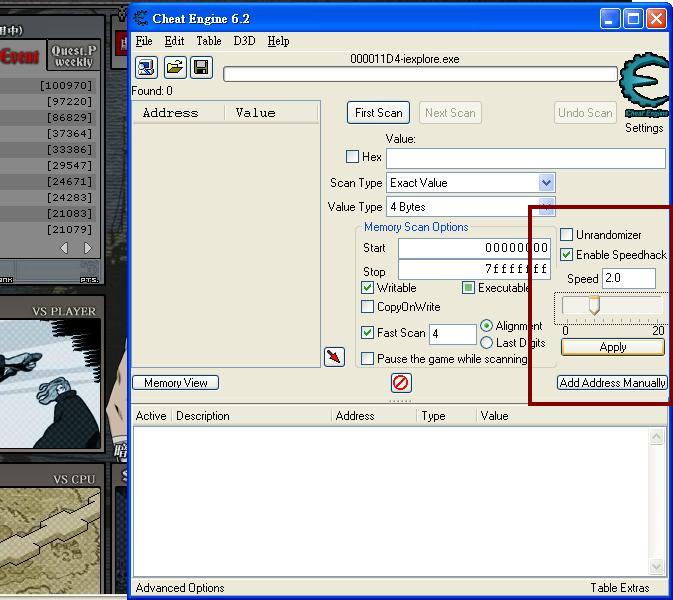The width and height of the screenshot is (673, 600).
Task: Click the Undo Scan button
Action: [585, 113]
